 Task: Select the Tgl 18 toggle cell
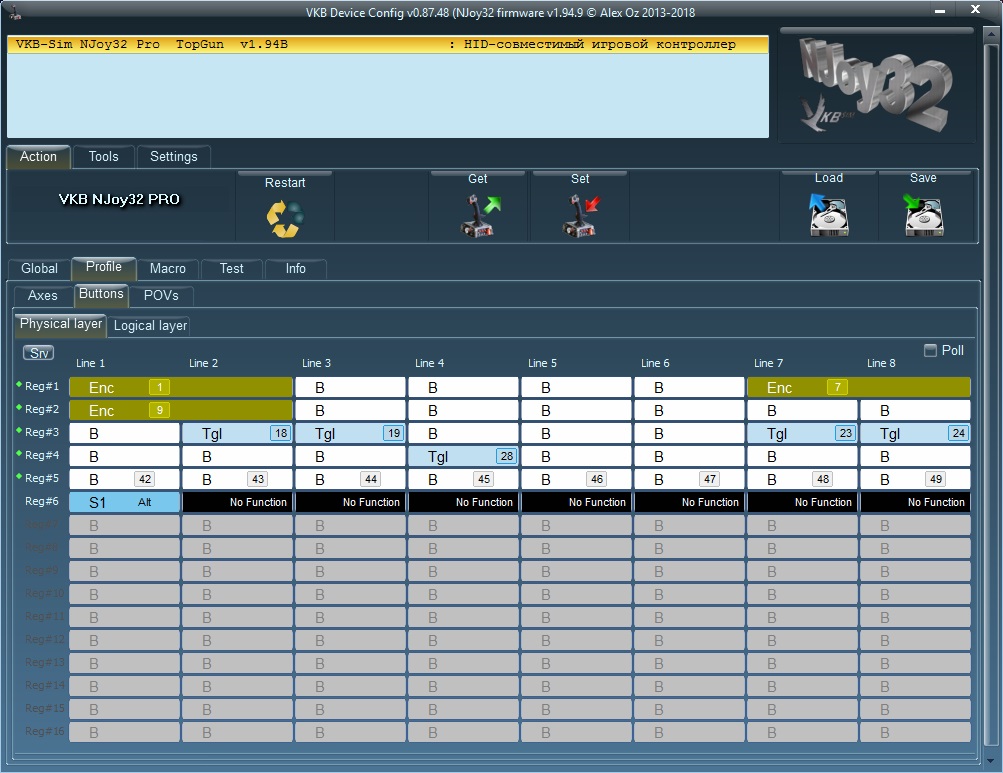(237, 433)
